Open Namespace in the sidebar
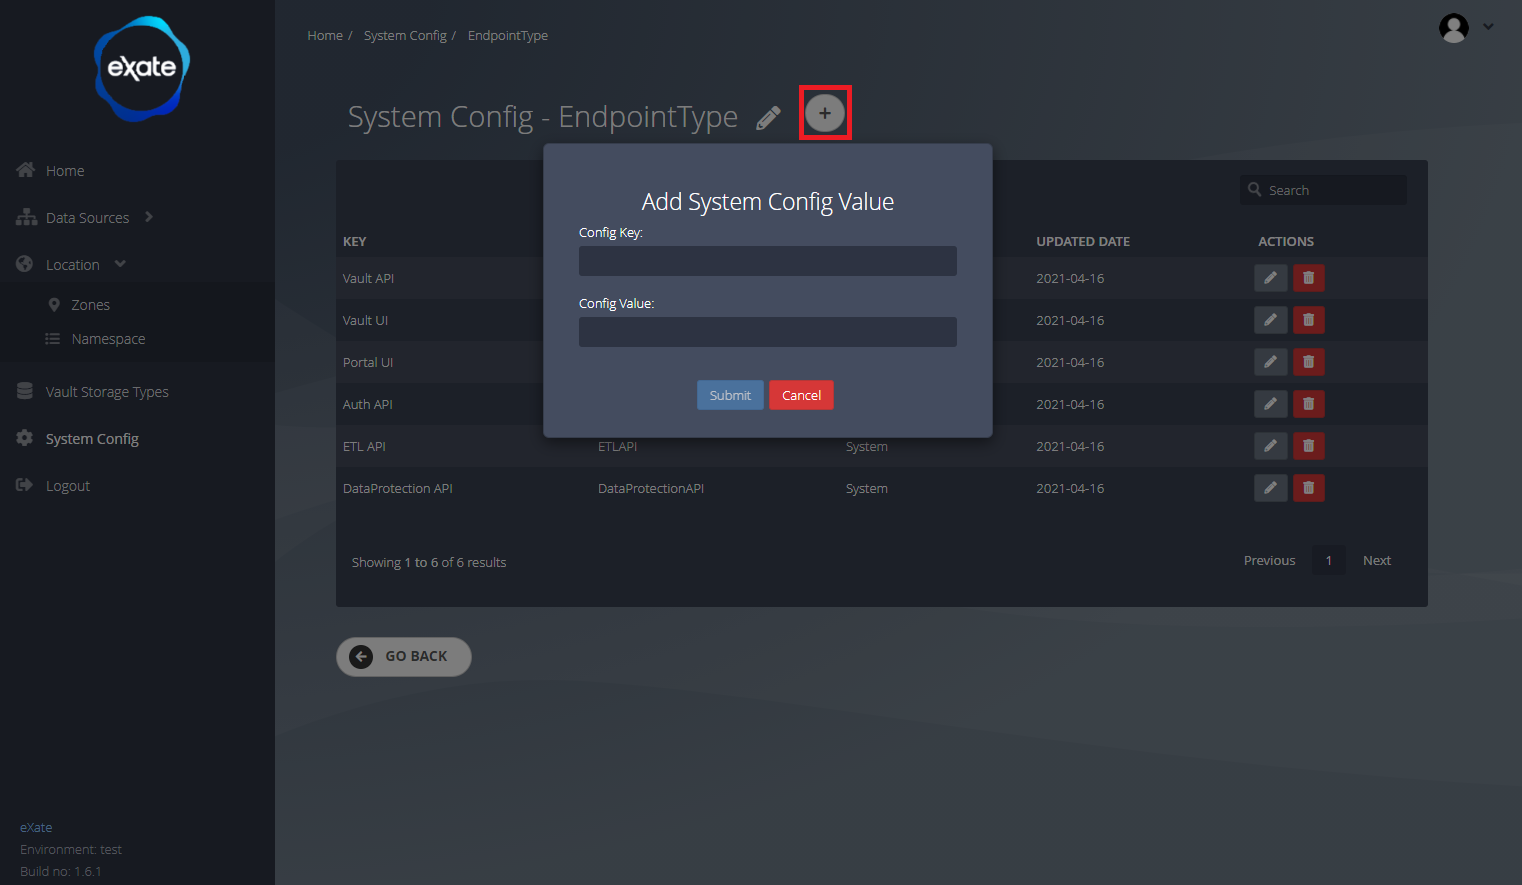This screenshot has width=1522, height=885. pyautogui.click(x=108, y=339)
